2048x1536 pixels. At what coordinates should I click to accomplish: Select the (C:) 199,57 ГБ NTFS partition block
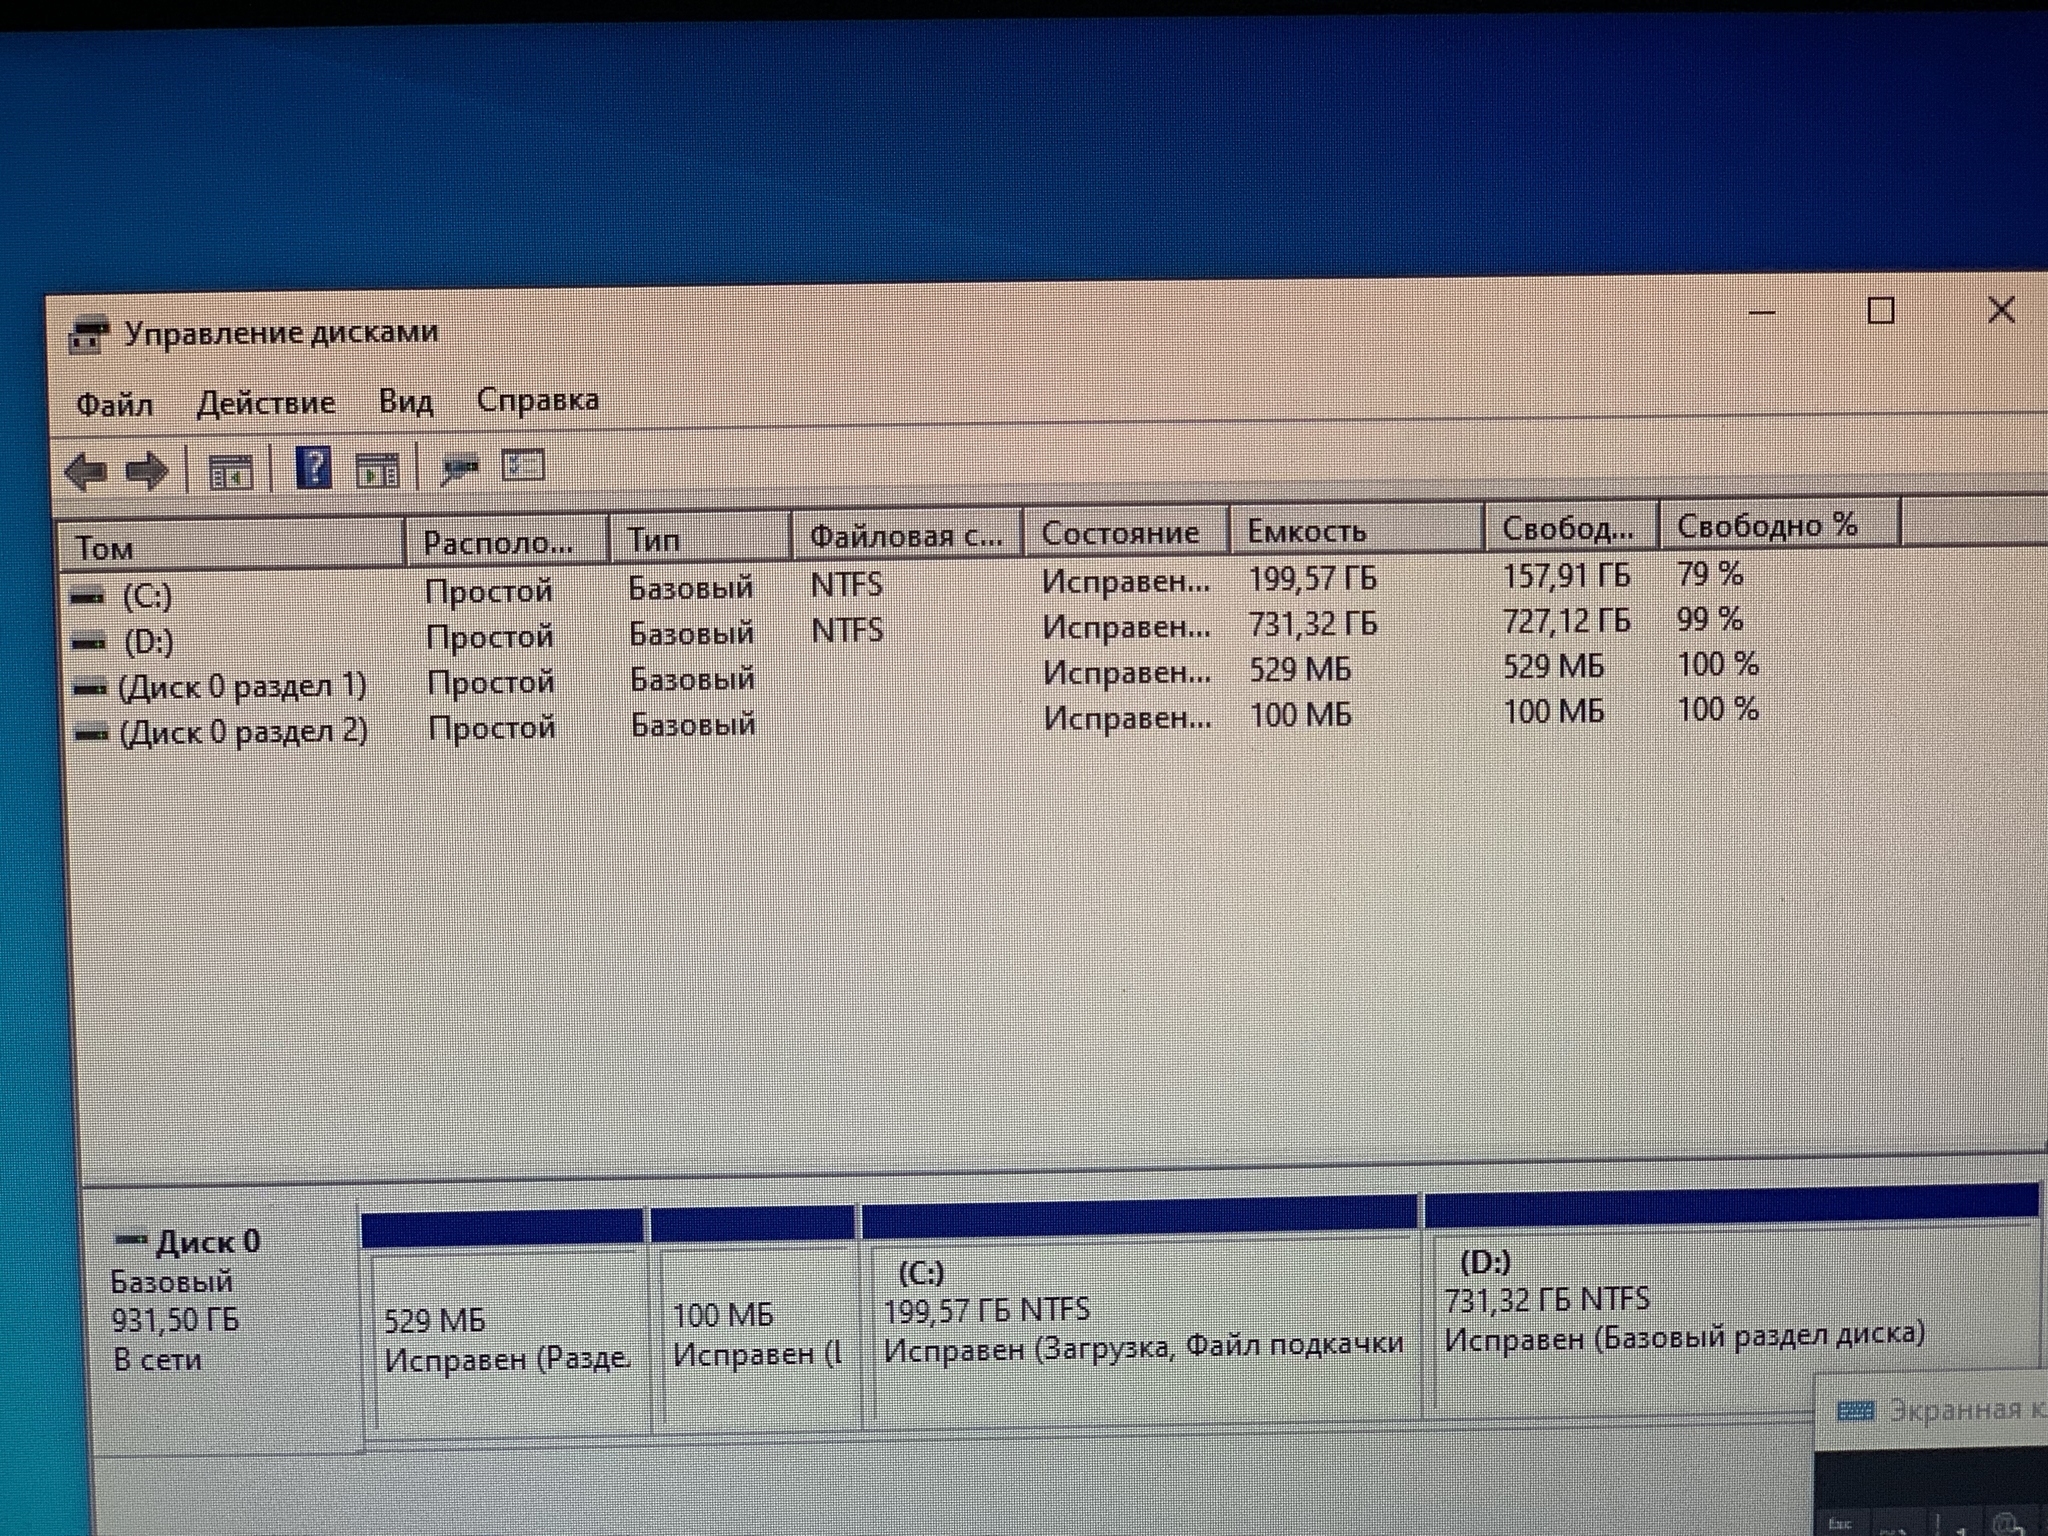point(1141,1310)
